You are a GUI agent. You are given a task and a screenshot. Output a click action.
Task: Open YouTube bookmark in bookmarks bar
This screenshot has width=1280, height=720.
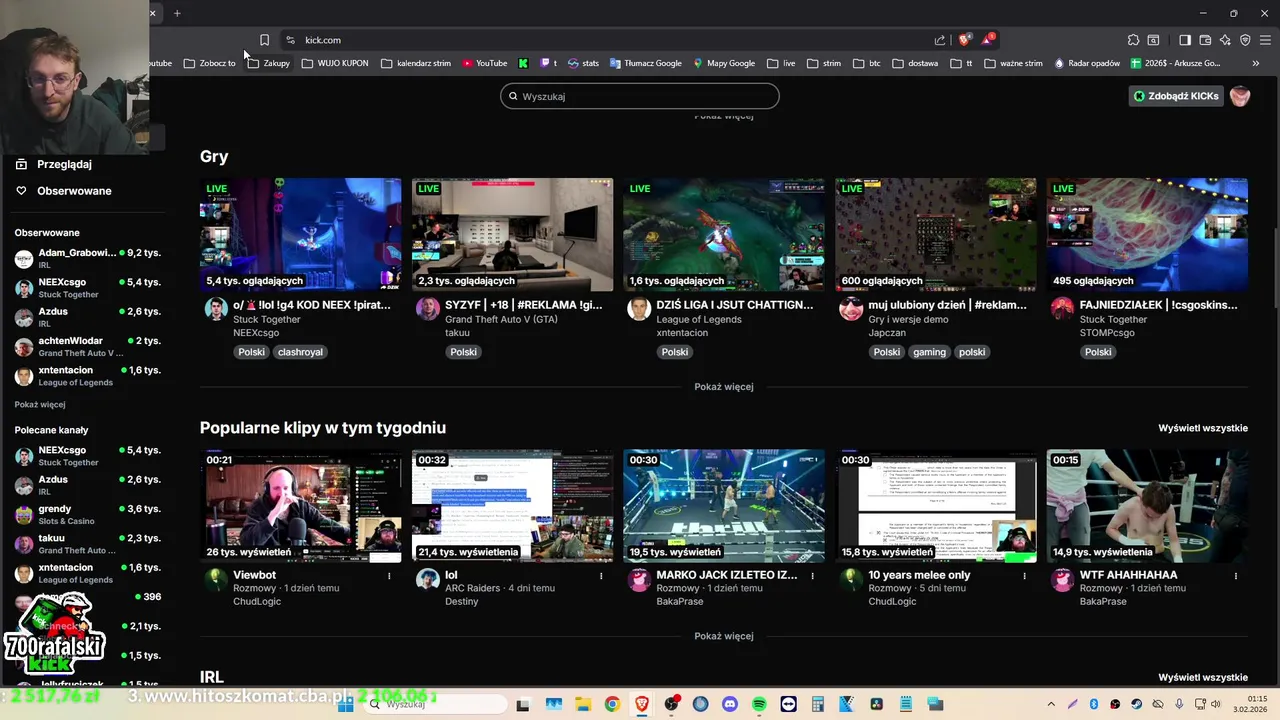(484, 63)
